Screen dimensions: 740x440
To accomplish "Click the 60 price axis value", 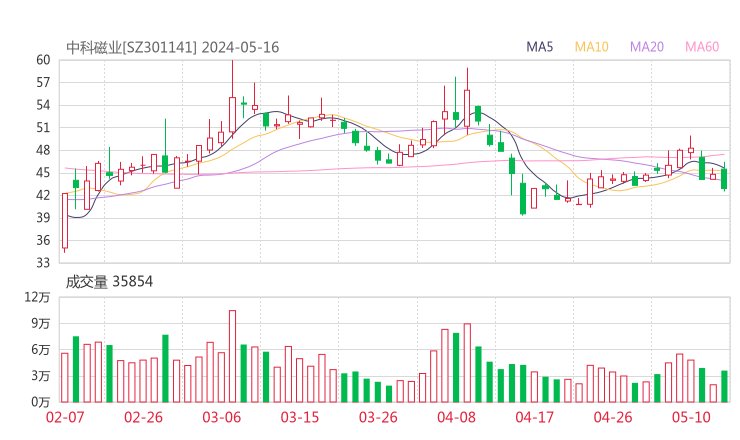I will click(43, 60).
